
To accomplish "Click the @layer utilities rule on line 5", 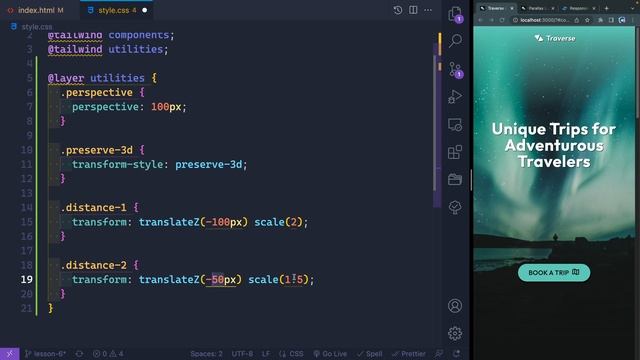I will 96,78.
